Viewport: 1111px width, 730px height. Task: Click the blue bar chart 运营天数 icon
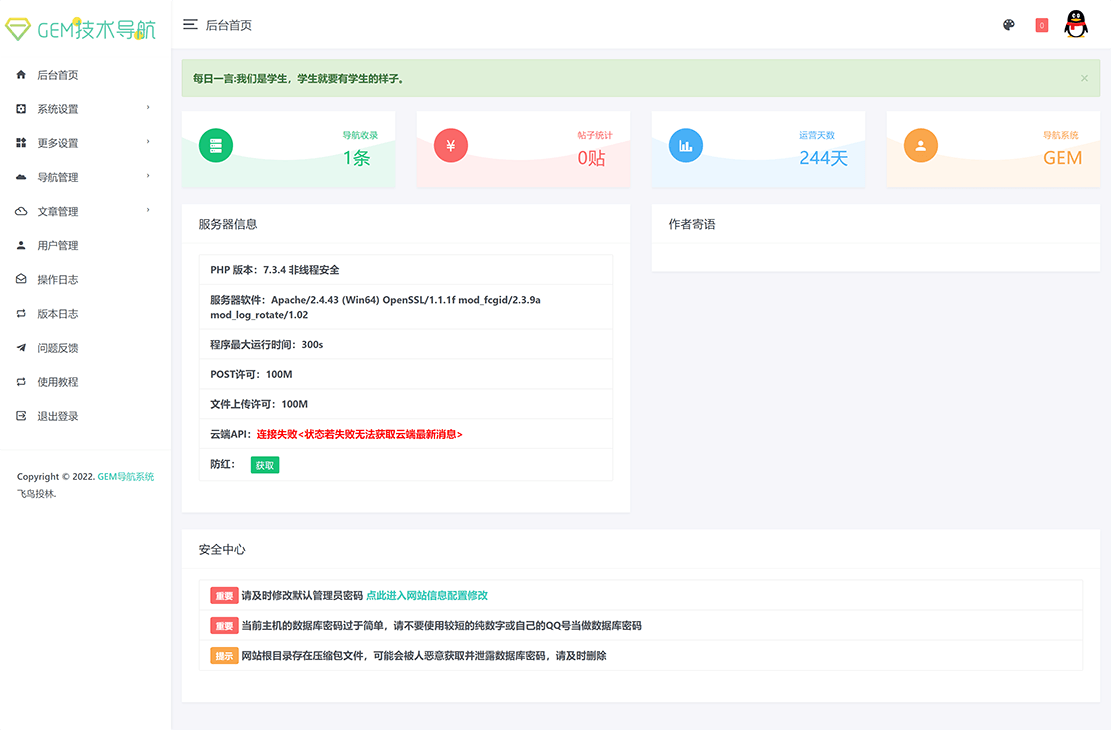(x=685, y=146)
